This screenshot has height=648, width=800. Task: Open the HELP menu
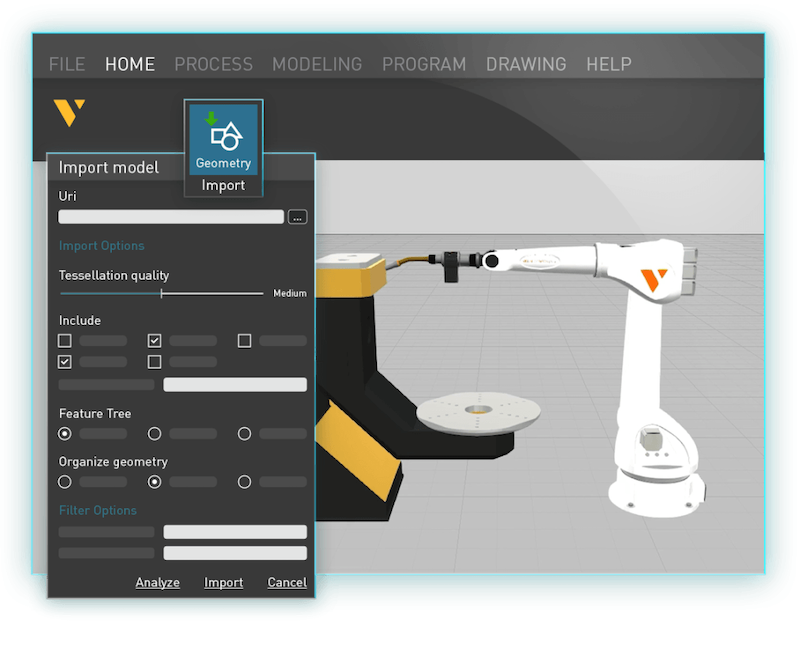tap(608, 64)
